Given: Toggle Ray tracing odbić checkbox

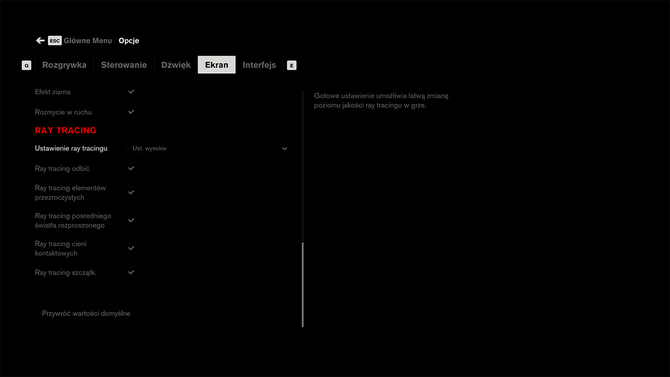Looking at the screenshot, I should [x=131, y=168].
